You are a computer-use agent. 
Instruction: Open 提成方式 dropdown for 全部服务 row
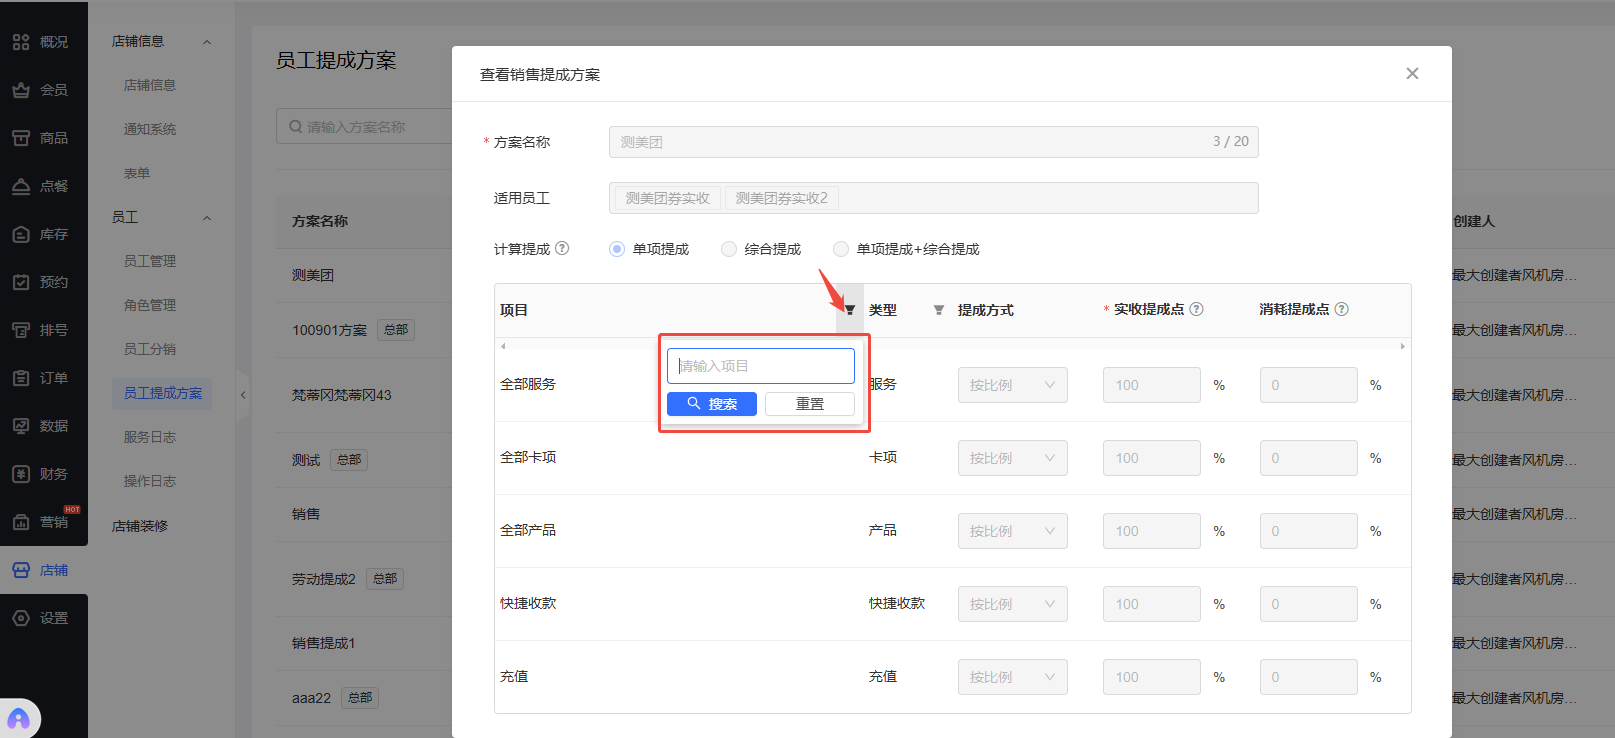(x=1012, y=385)
